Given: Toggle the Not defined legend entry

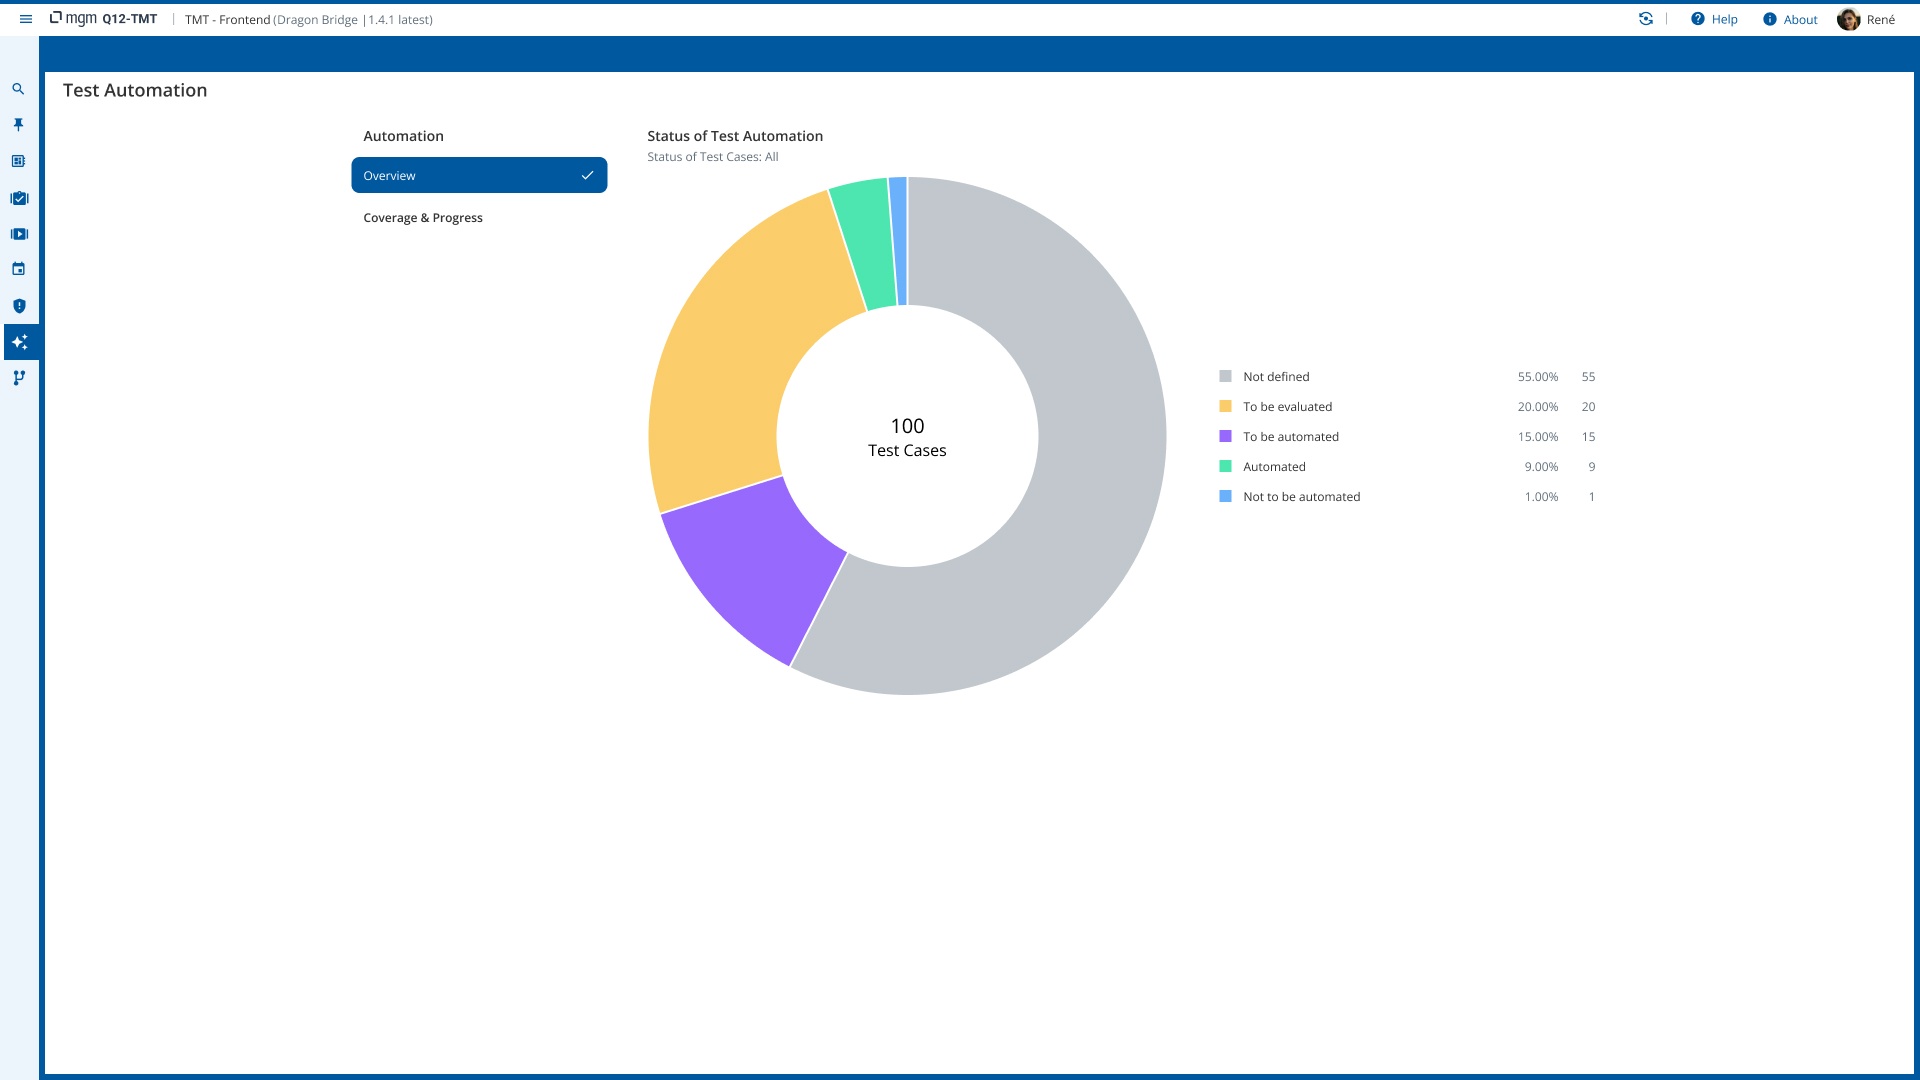Looking at the screenshot, I should pyautogui.click(x=1276, y=377).
